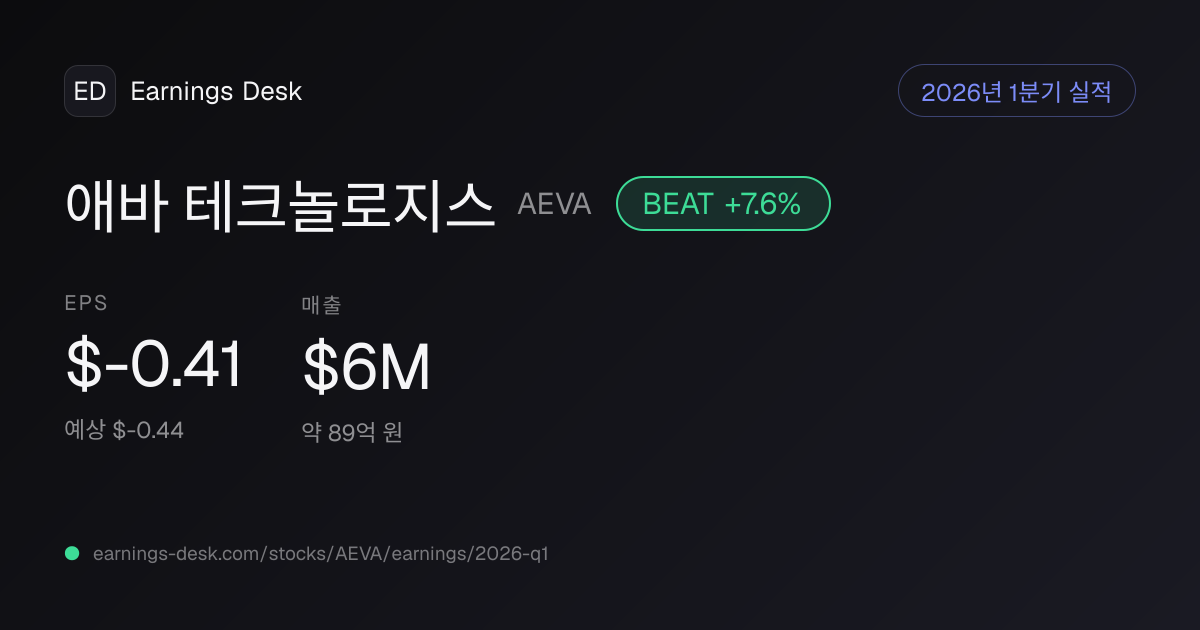Open the earnings-desk.com stocks URL link
Screen dimensions: 1200x630
coord(321,553)
